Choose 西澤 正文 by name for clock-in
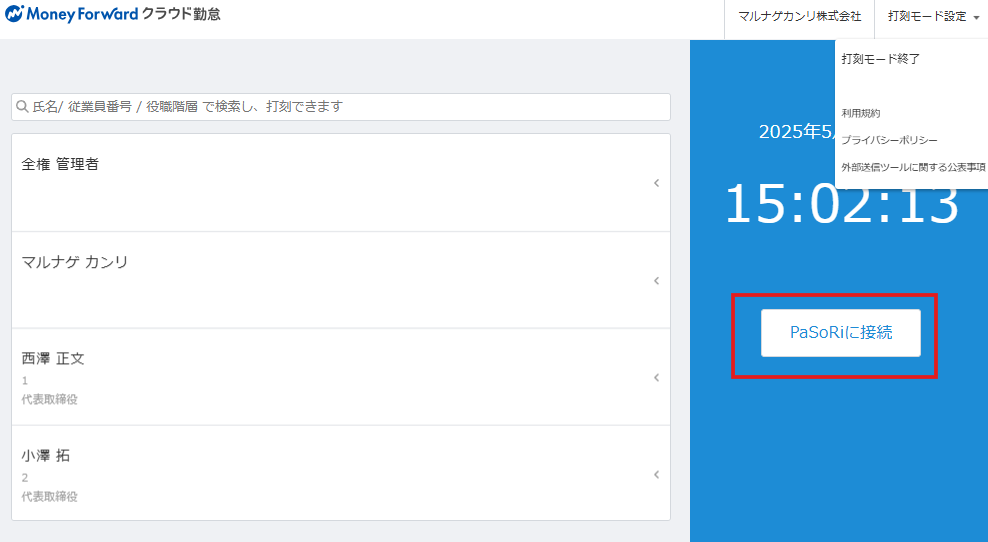Screen dimensions: 988x542 click(x=53, y=358)
